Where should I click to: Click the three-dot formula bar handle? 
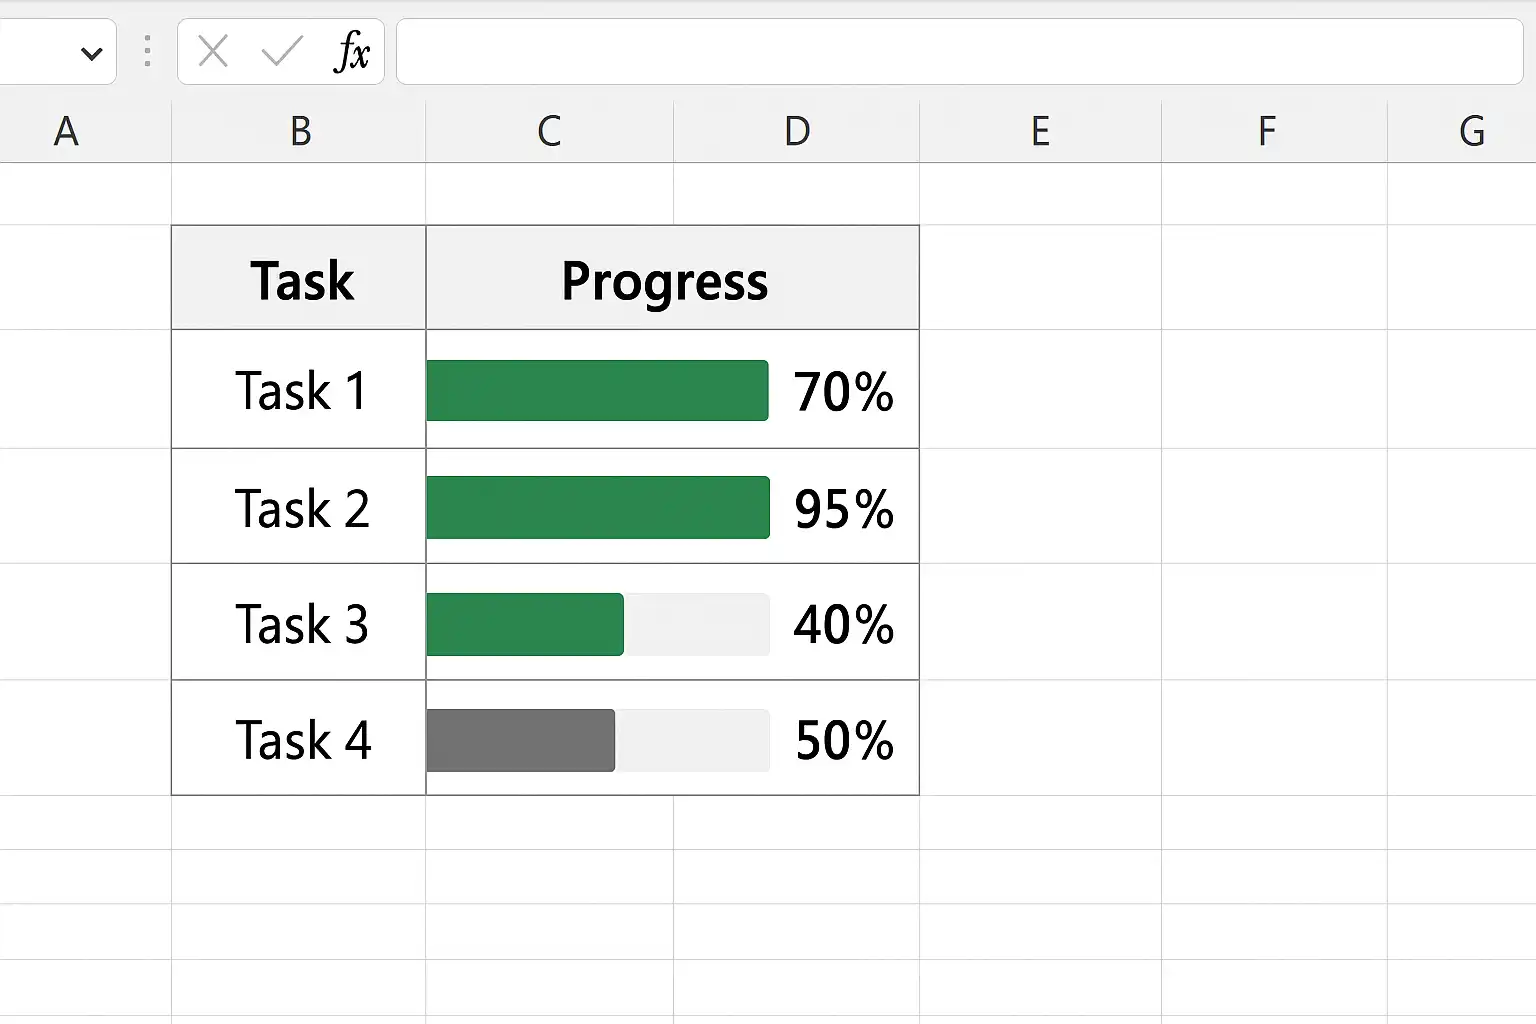(147, 51)
